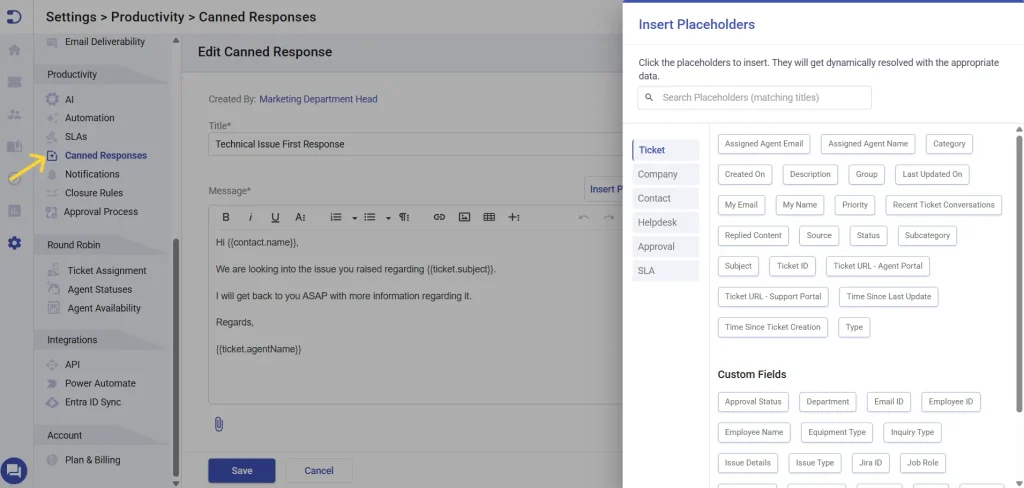
Task: Insert link using chain icon
Action: click(439, 217)
